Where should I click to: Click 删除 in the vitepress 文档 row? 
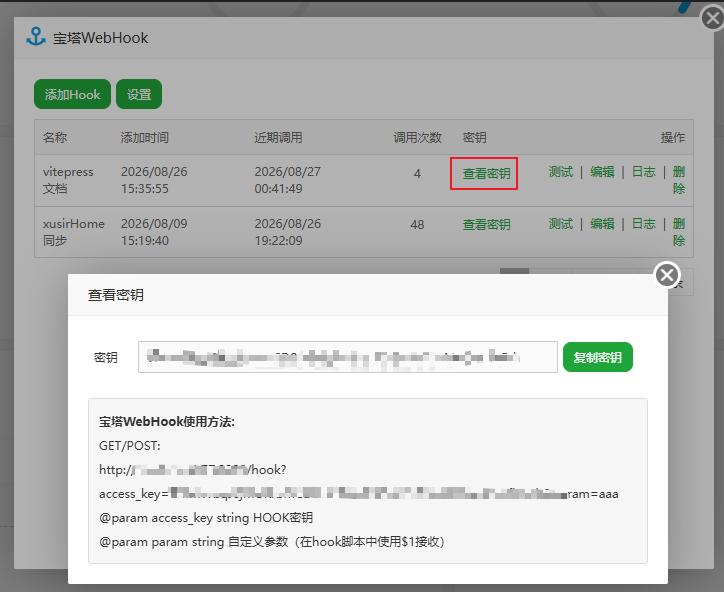click(x=679, y=180)
